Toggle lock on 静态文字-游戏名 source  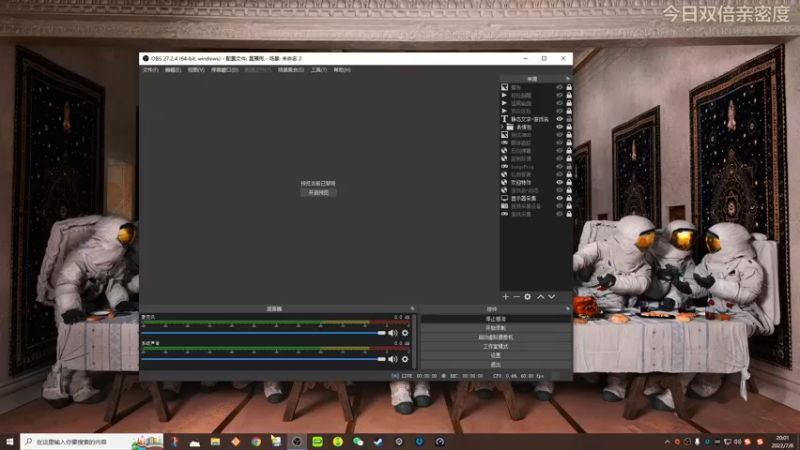(569, 119)
